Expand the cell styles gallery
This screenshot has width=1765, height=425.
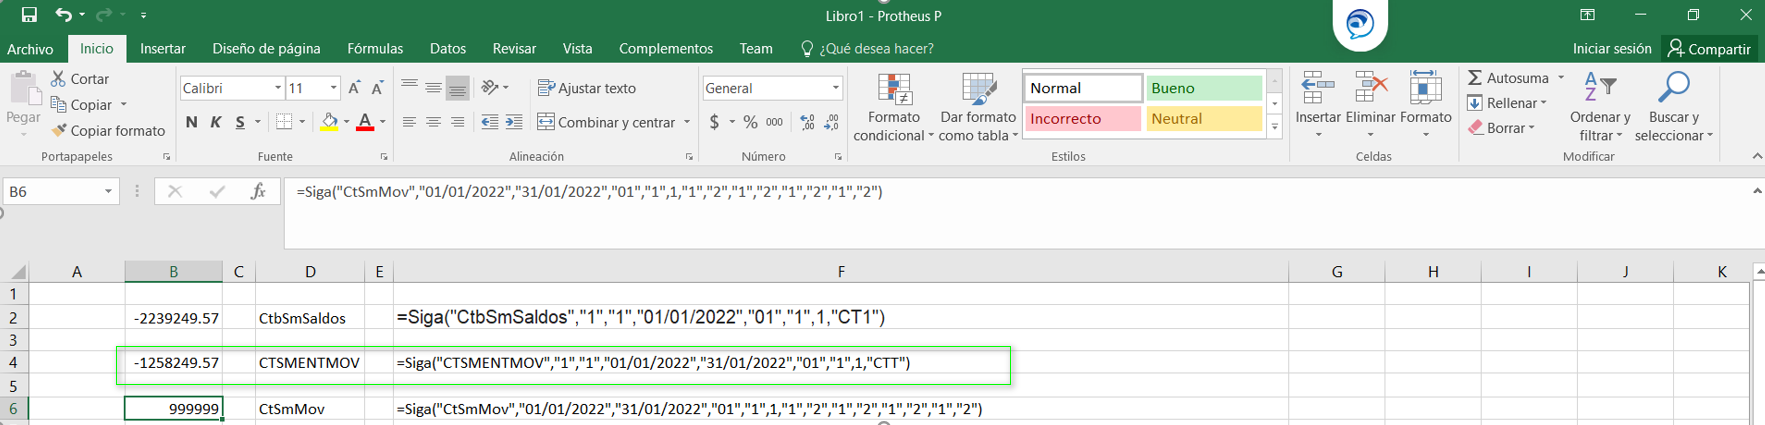tap(1274, 127)
